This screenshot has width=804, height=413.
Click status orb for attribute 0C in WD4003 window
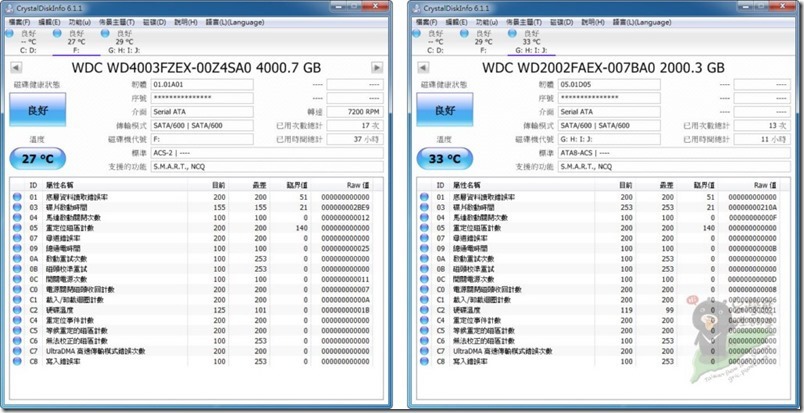tap(17, 279)
